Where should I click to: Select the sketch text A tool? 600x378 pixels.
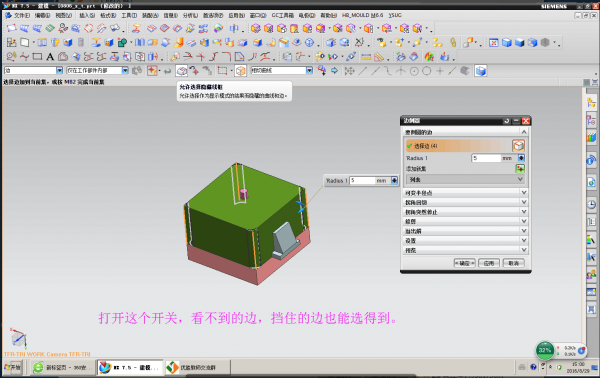point(50,57)
